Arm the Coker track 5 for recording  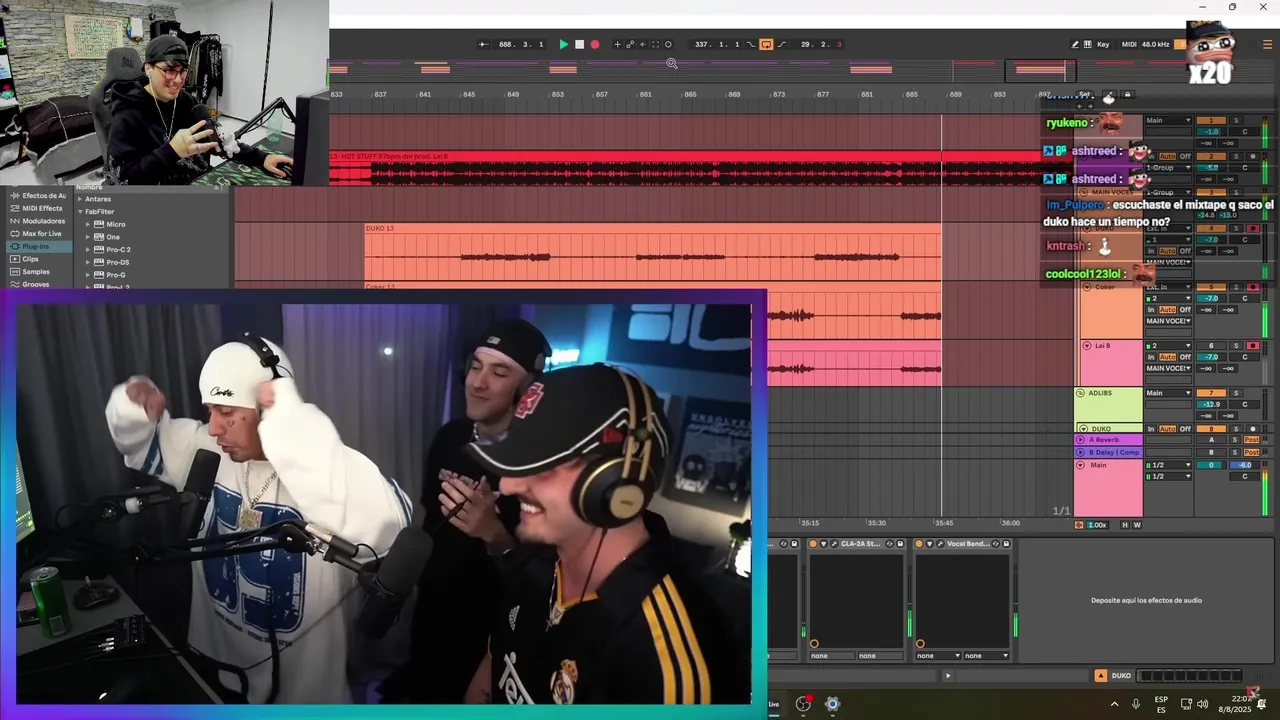click(x=1253, y=287)
